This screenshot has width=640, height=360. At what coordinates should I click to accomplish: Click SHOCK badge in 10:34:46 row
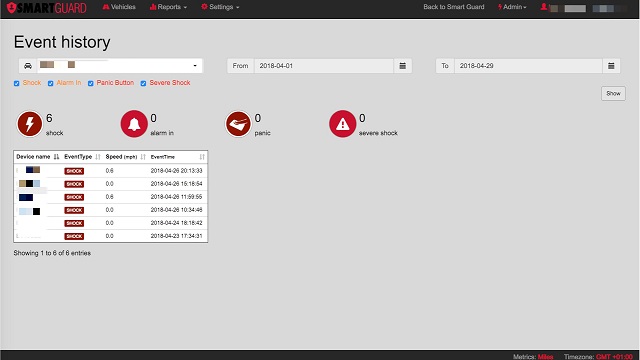(74, 210)
